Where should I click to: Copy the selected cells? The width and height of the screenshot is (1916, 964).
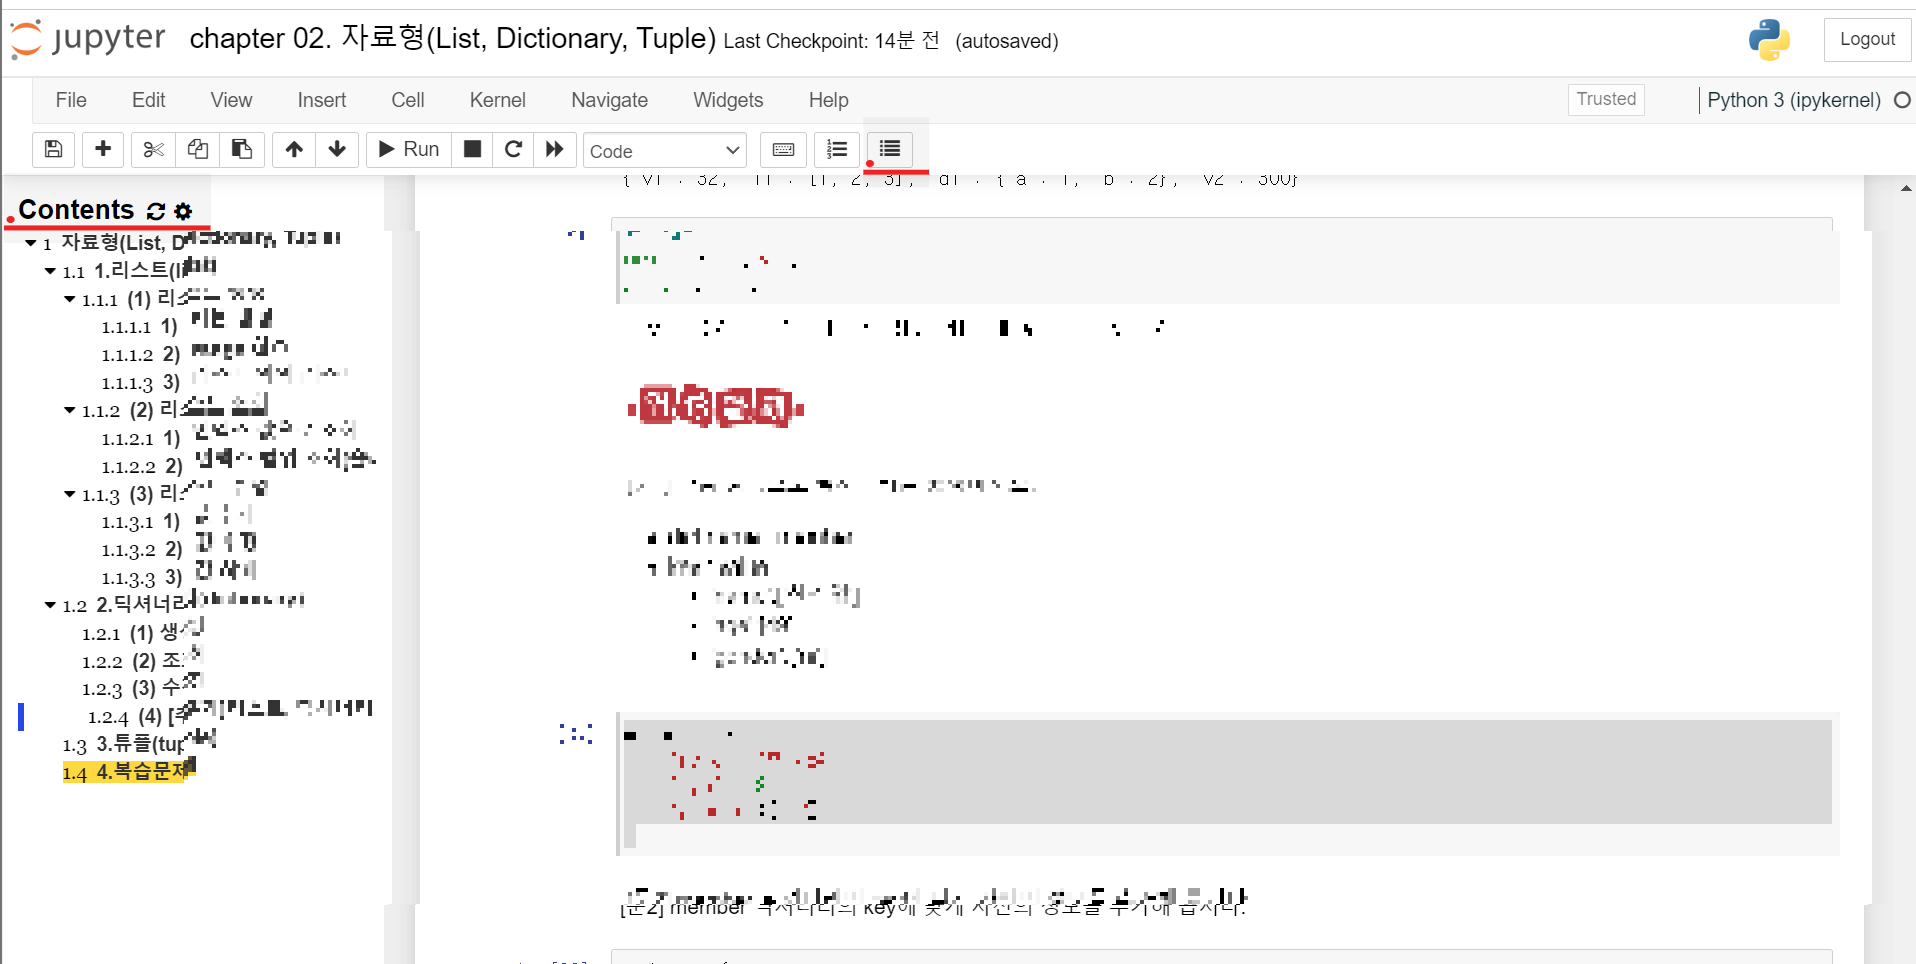[x=197, y=149]
